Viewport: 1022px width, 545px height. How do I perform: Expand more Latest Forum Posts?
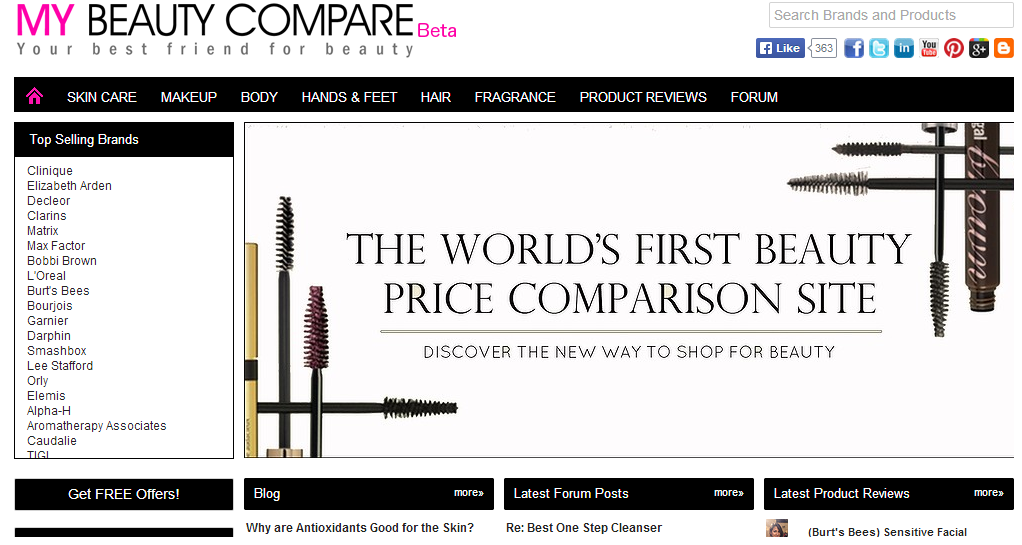point(729,493)
